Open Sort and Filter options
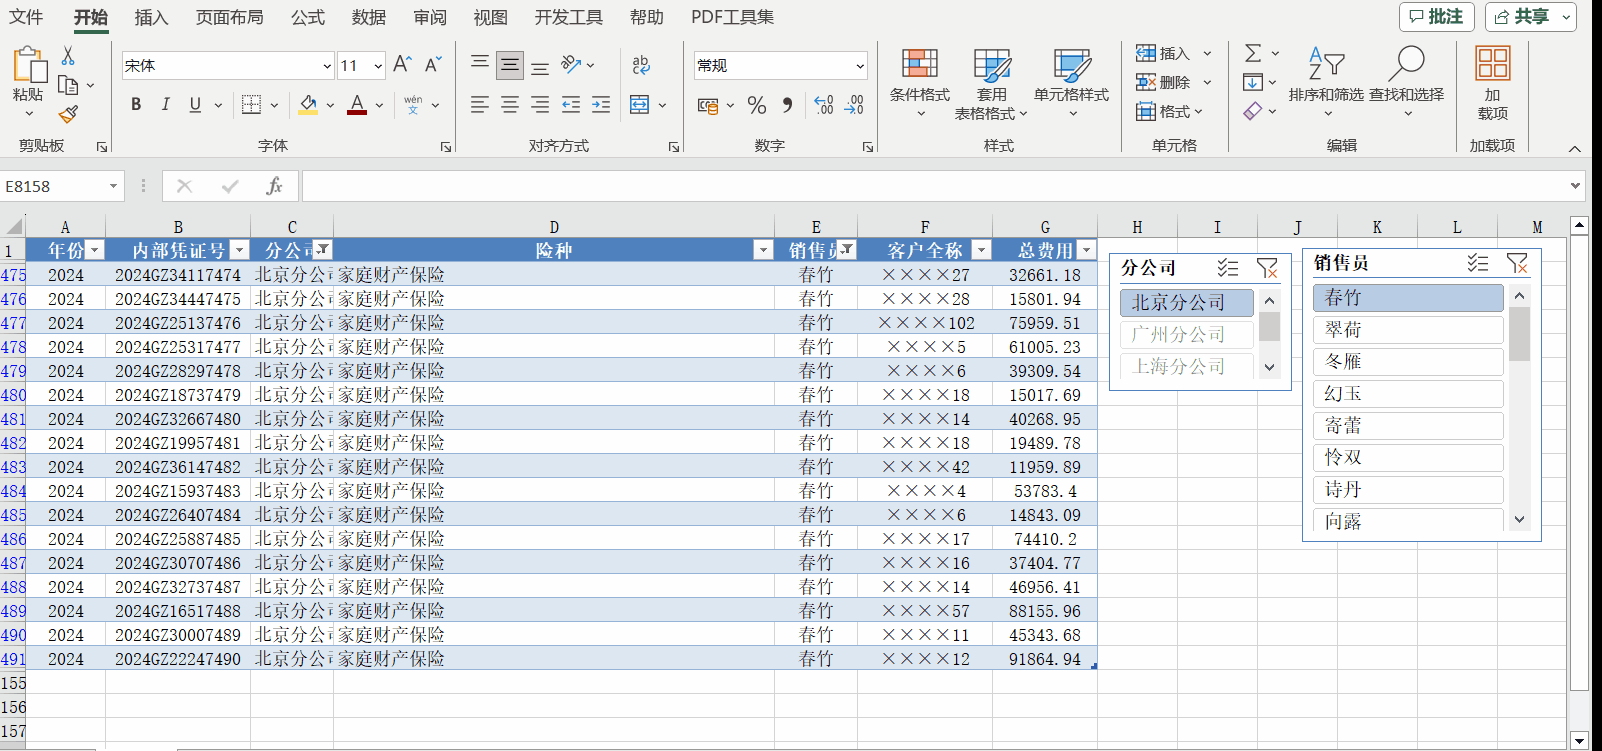1602x751 pixels. (1325, 78)
